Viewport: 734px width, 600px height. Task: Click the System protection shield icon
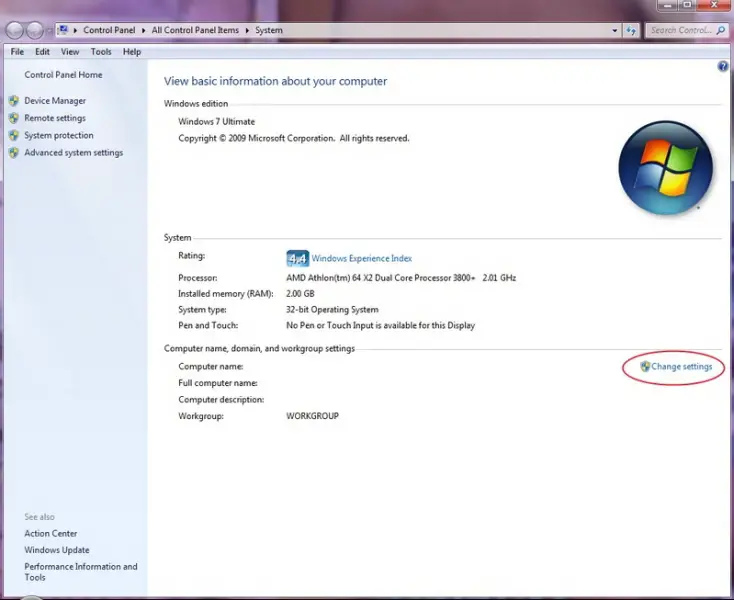(14, 135)
